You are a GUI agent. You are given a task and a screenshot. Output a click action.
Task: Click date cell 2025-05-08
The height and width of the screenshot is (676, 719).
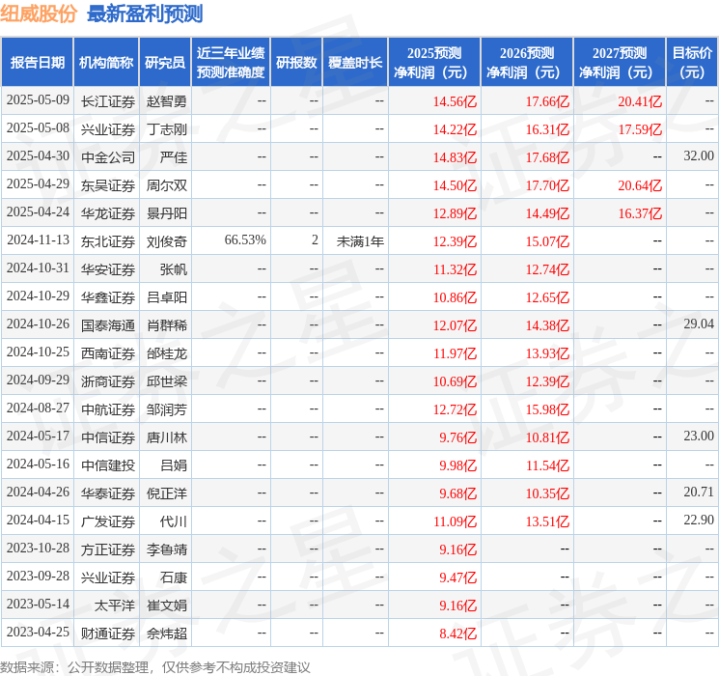[38, 128]
